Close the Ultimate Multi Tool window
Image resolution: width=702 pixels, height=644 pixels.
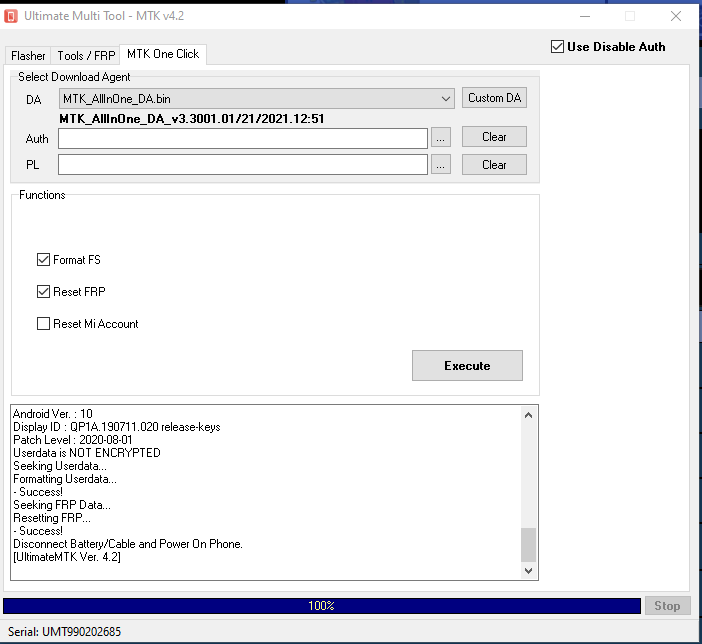tap(676, 17)
